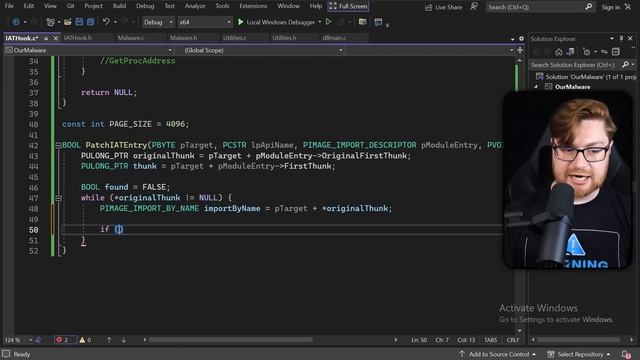The width and height of the screenshot is (640, 360).
Task: Toggle Auto Hide pin on Solution Explorer
Action: click(x=621, y=38)
